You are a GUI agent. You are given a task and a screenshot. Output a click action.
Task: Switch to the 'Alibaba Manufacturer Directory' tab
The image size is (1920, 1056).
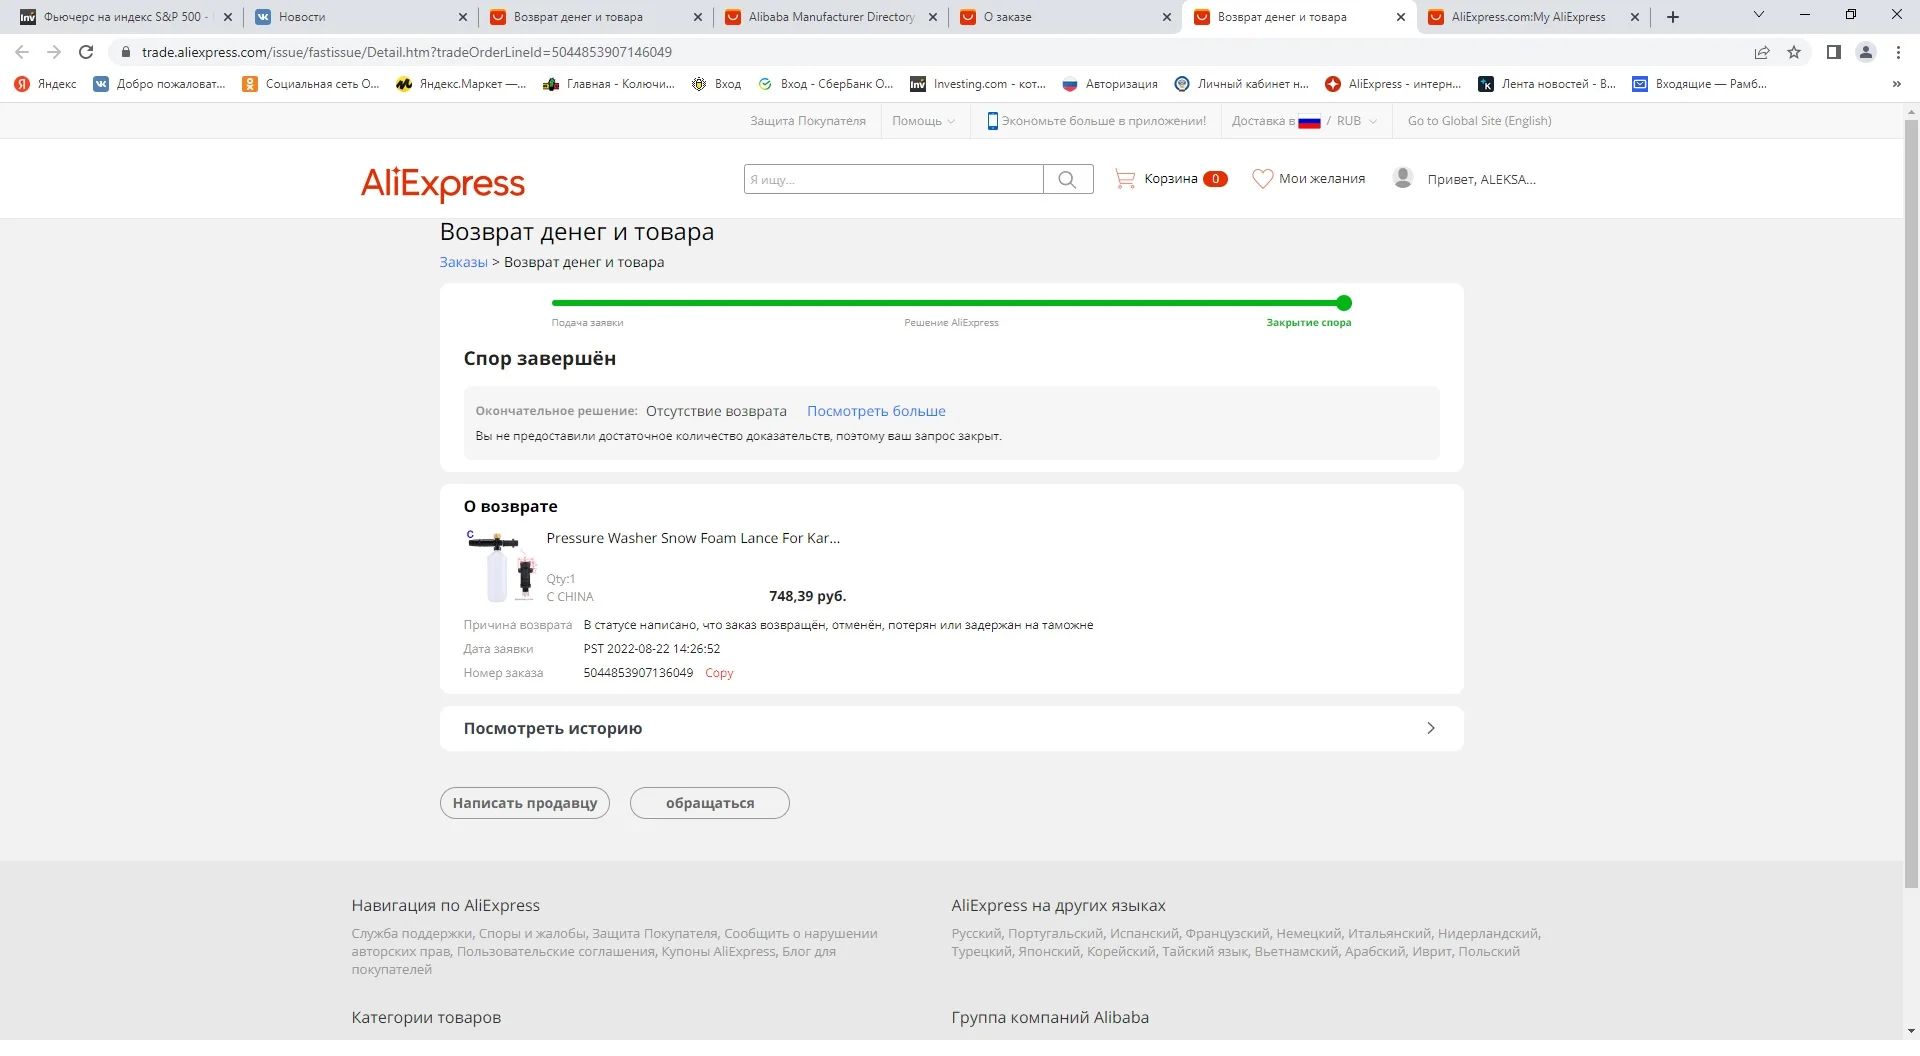[830, 17]
